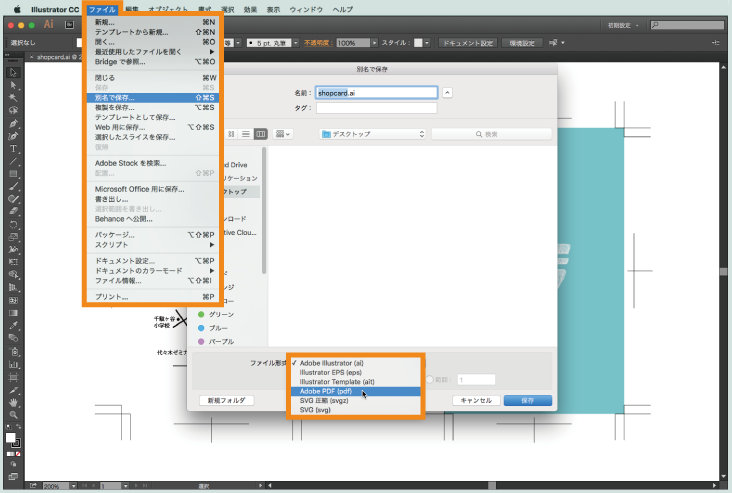Screen dimensions: 732x493
Task: Expand the ドキュメントのカラーモード submenu
Action: click(153, 271)
